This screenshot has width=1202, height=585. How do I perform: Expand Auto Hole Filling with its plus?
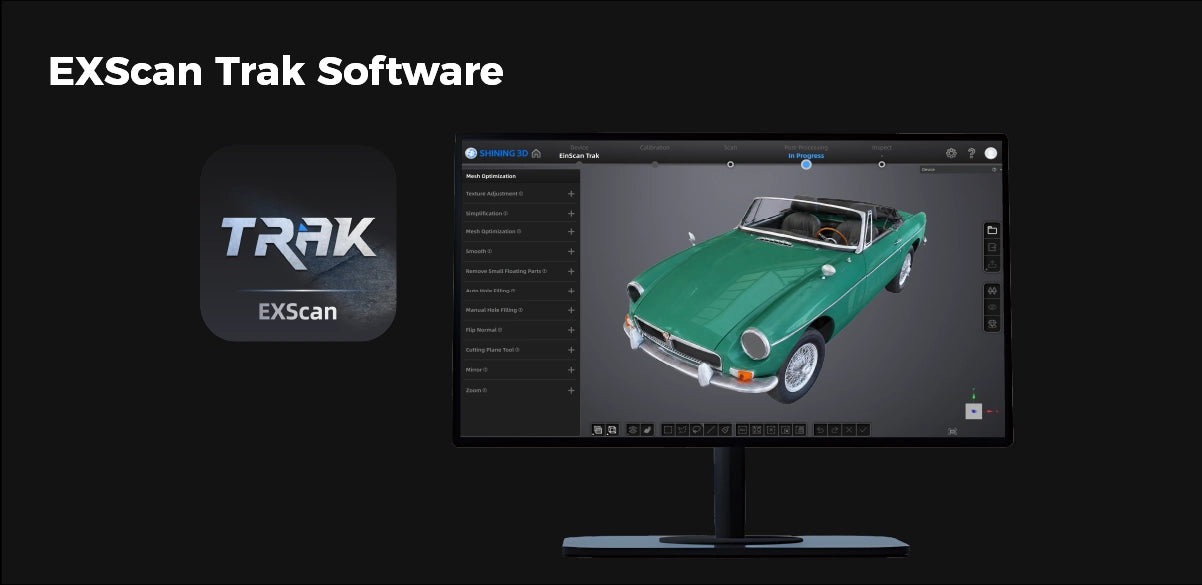pos(571,291)
